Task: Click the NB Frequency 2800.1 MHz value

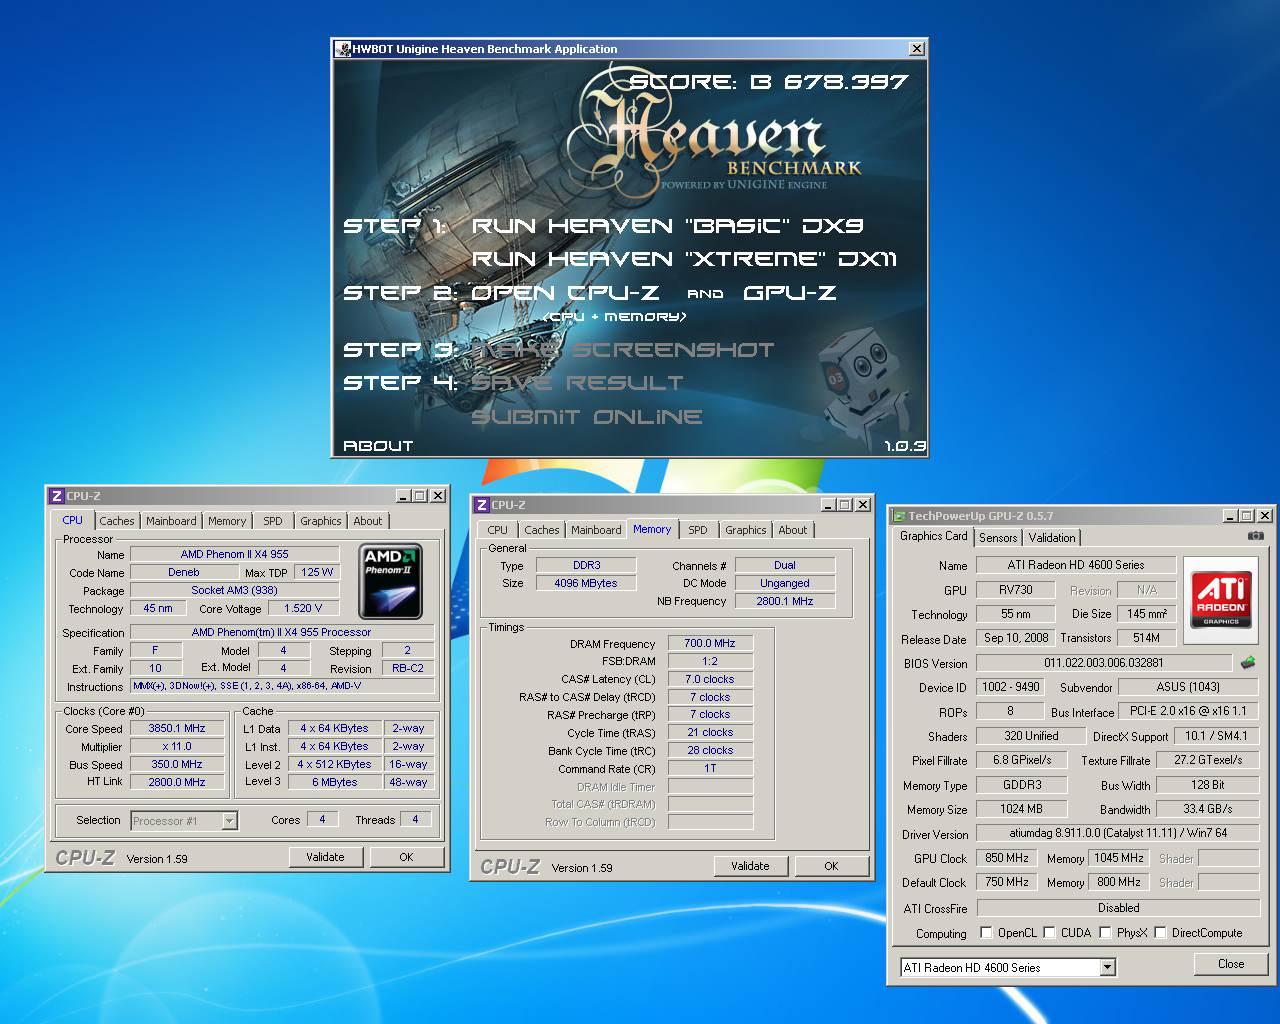Action: pyautogui.click(x=785, y=601)
